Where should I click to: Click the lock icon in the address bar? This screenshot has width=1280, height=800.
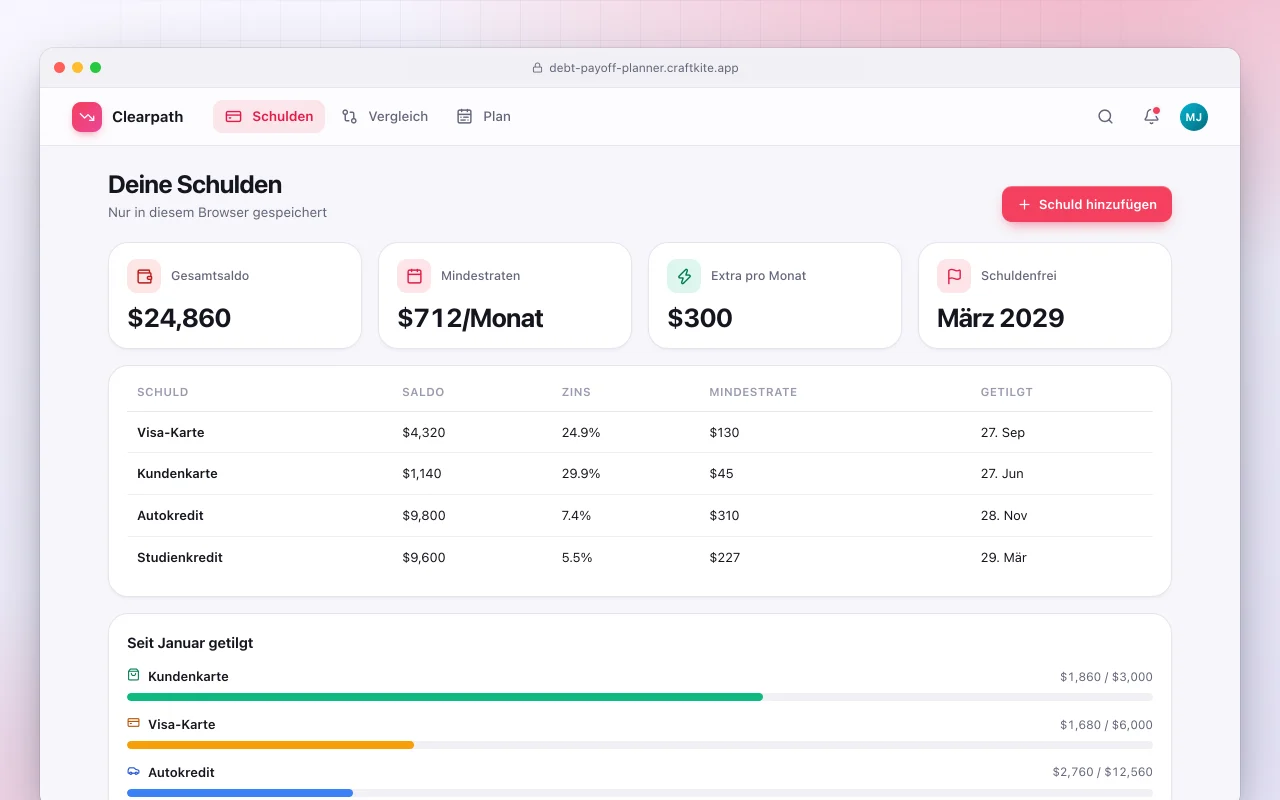coord(538,68)
